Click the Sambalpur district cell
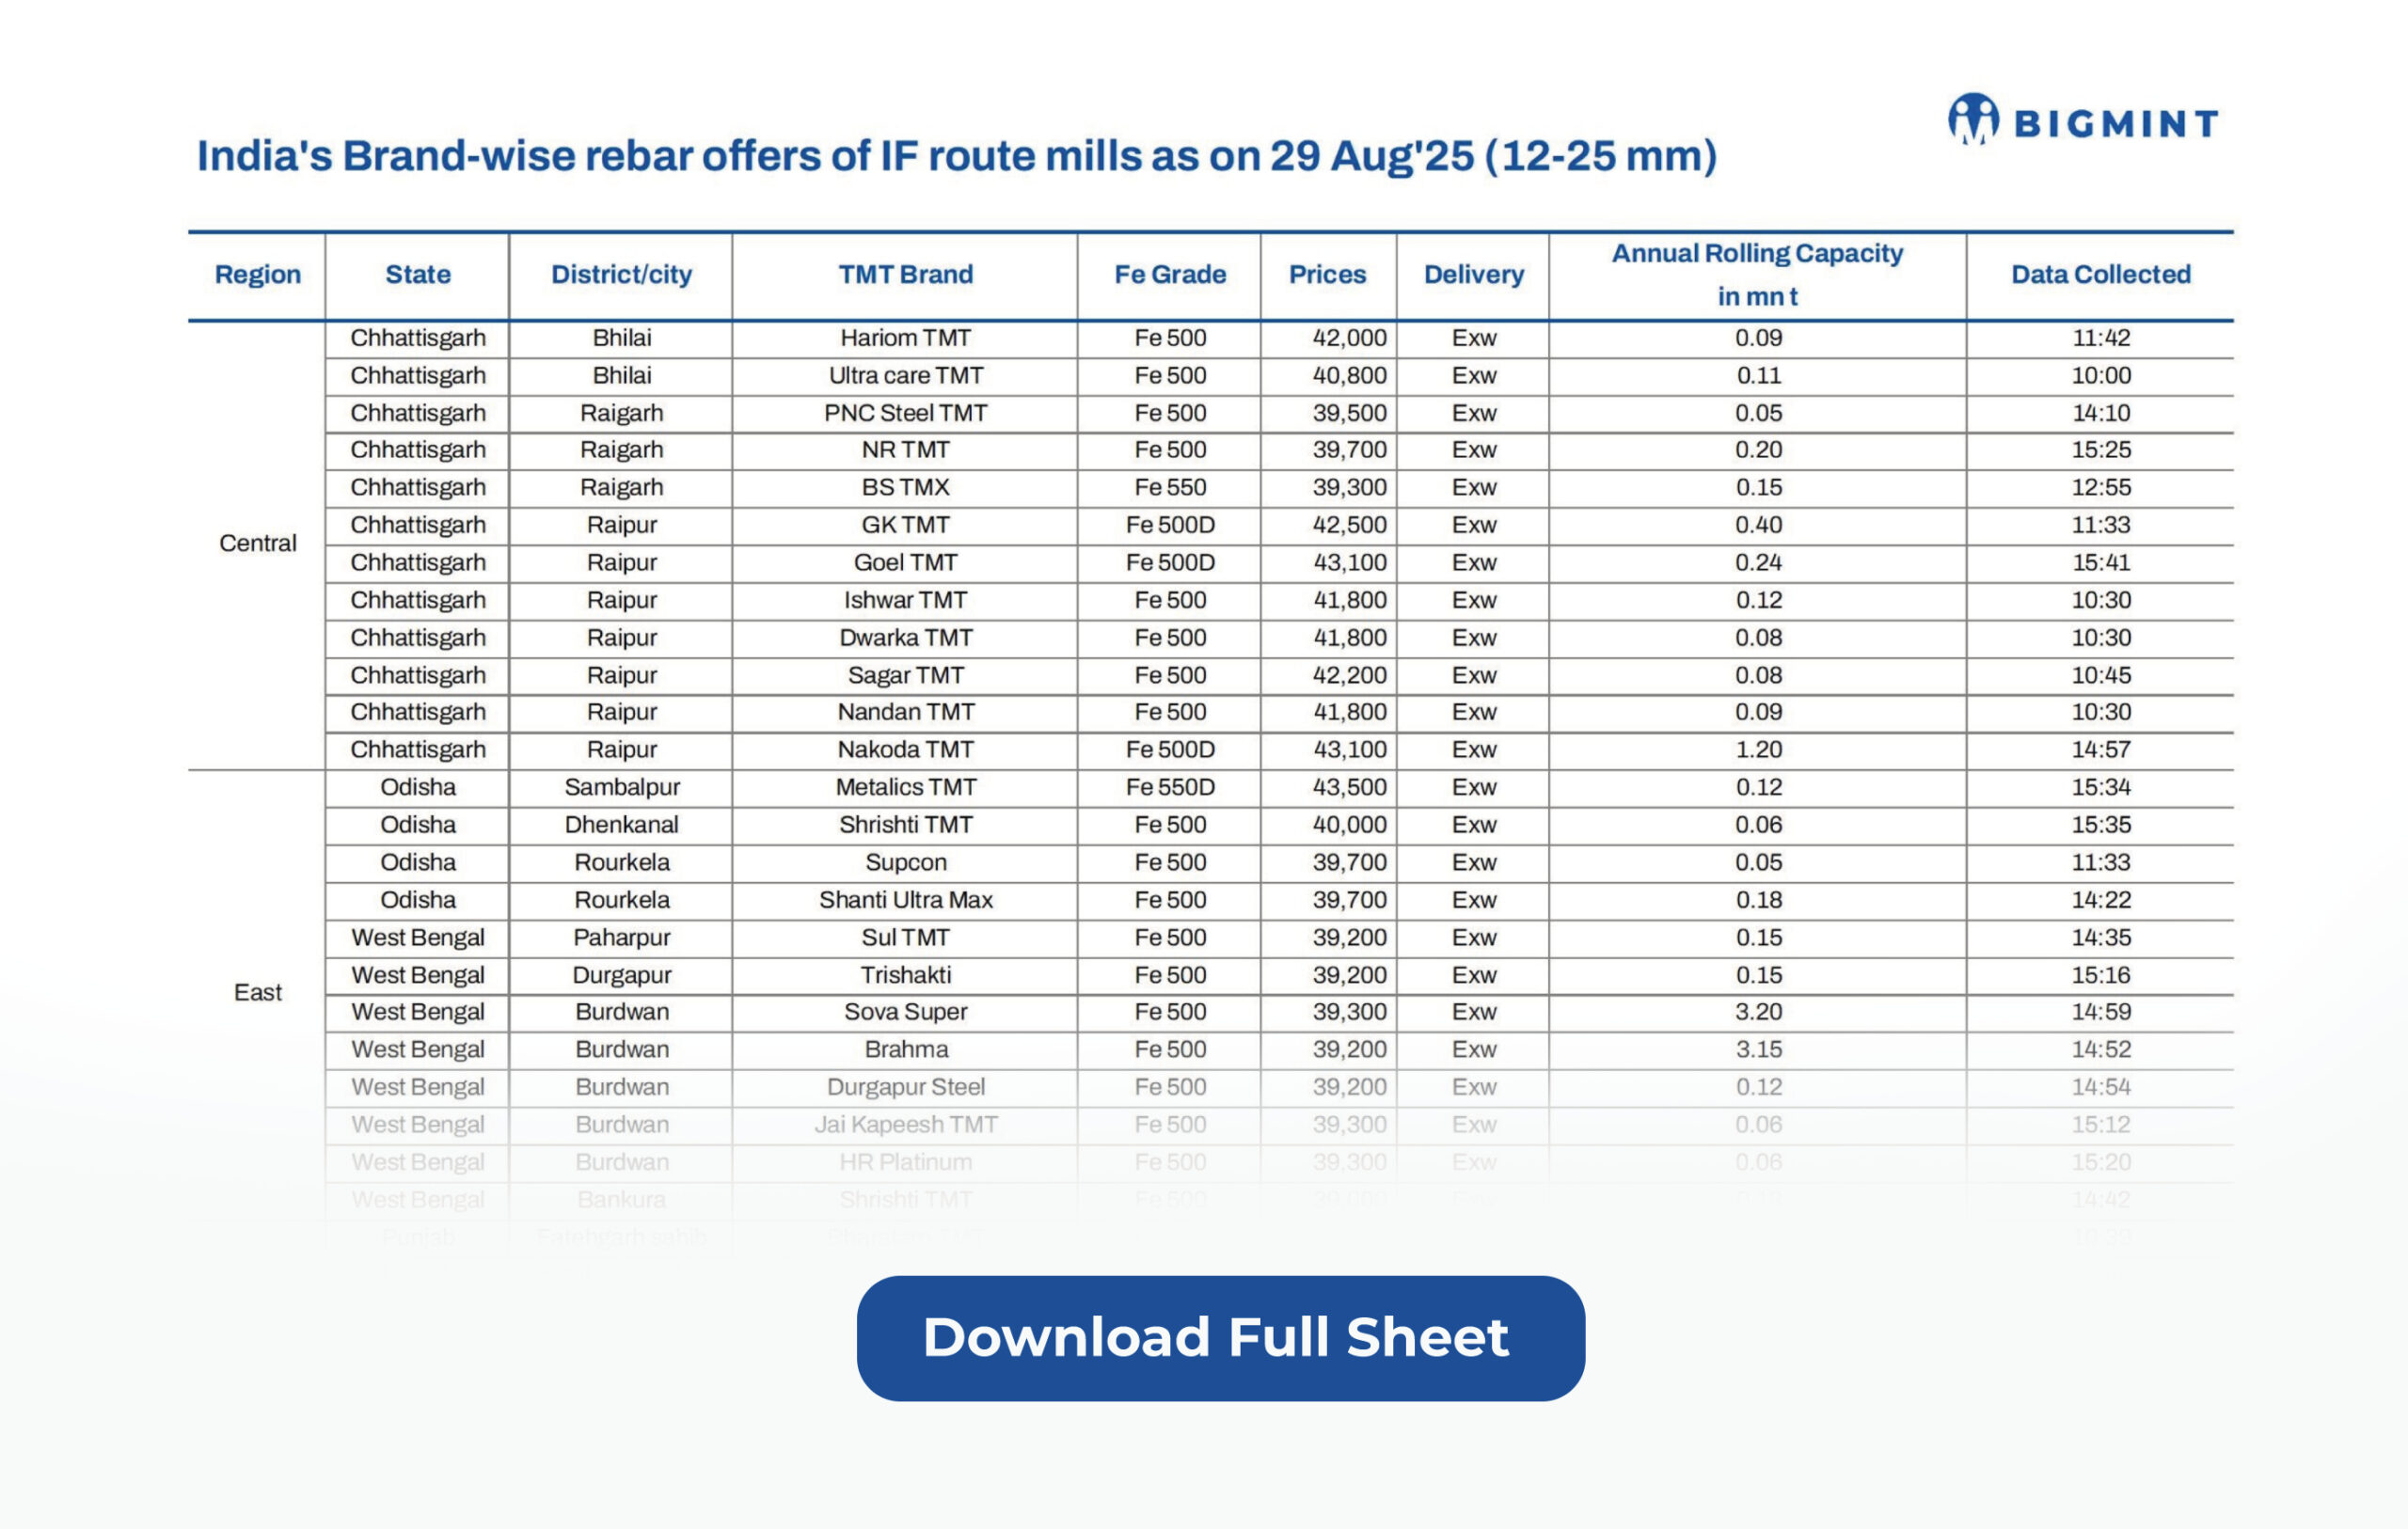Screen dimensions: 2408x1529 621,788
